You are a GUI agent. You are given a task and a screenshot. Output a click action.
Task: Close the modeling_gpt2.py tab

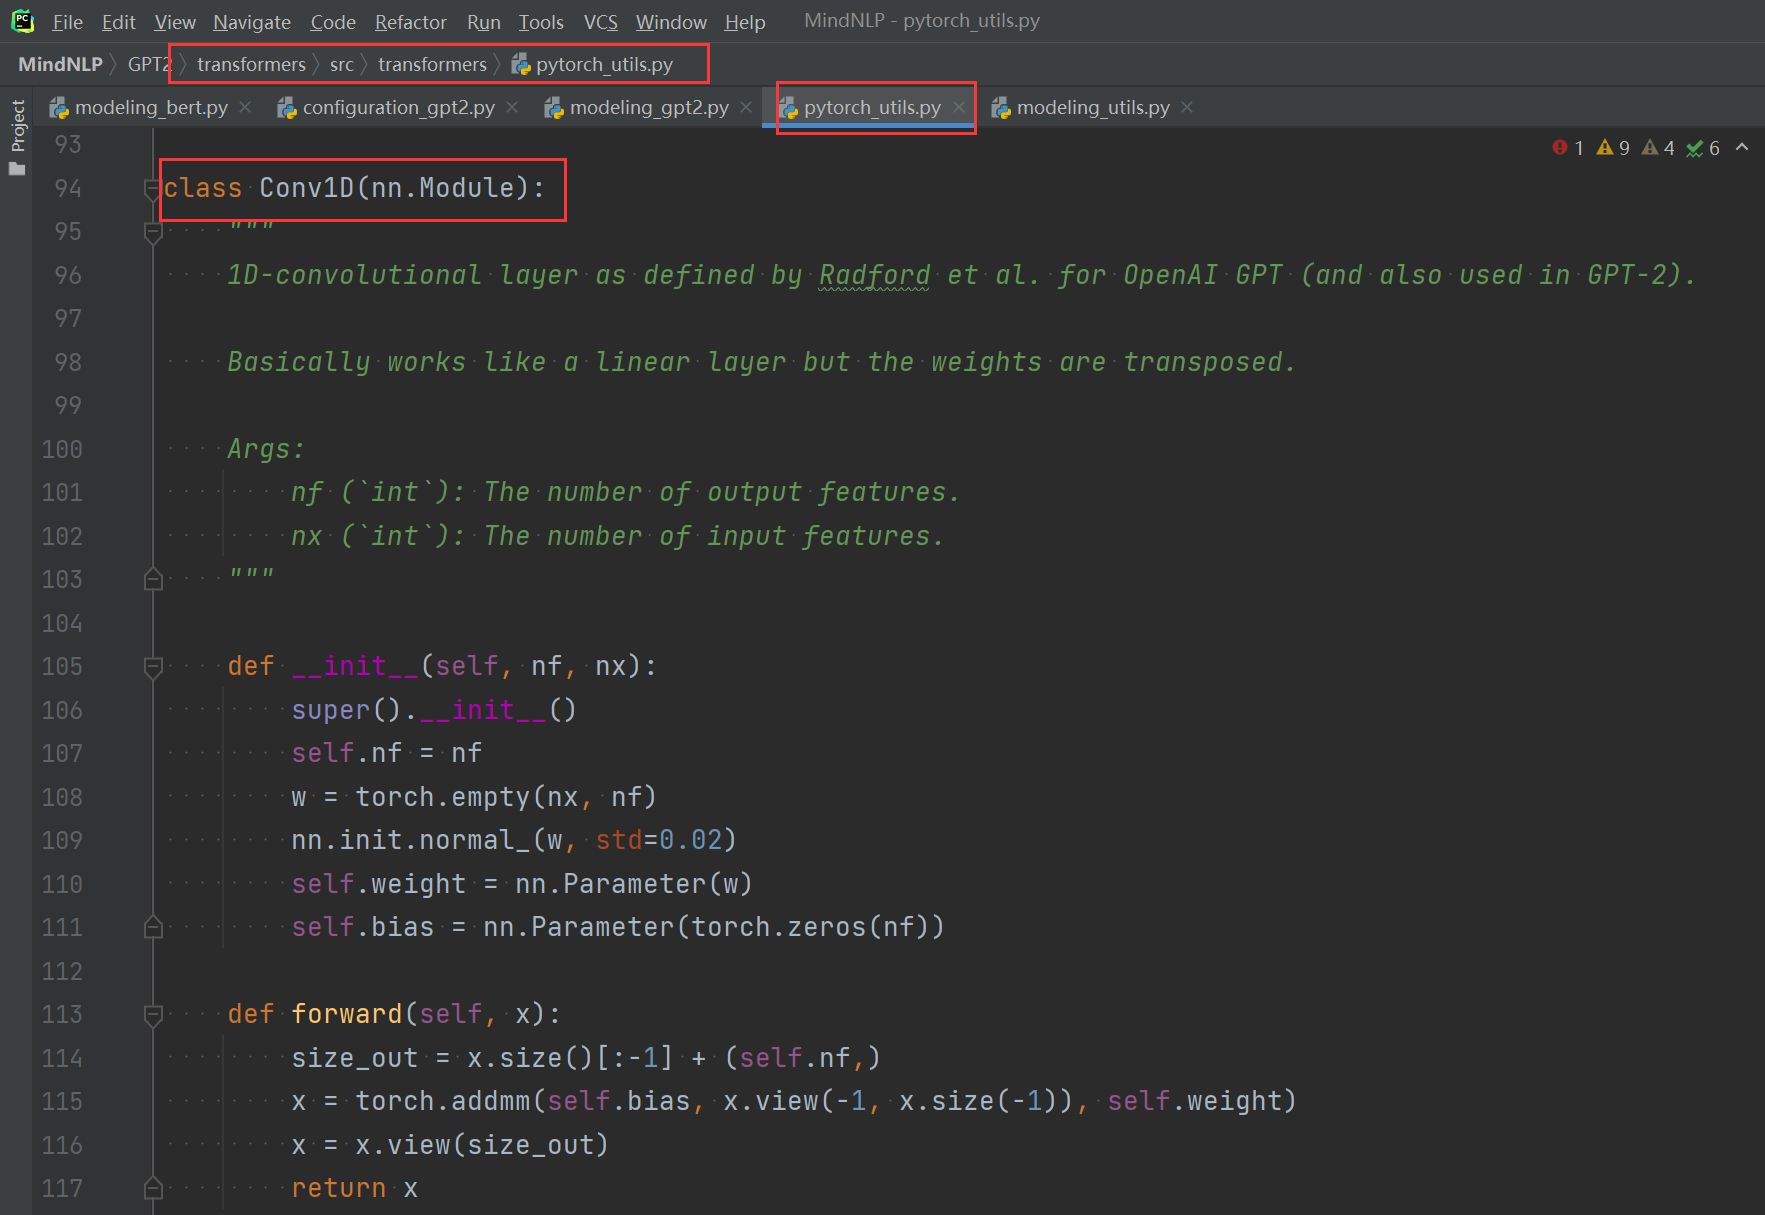[x=746, y=107]
